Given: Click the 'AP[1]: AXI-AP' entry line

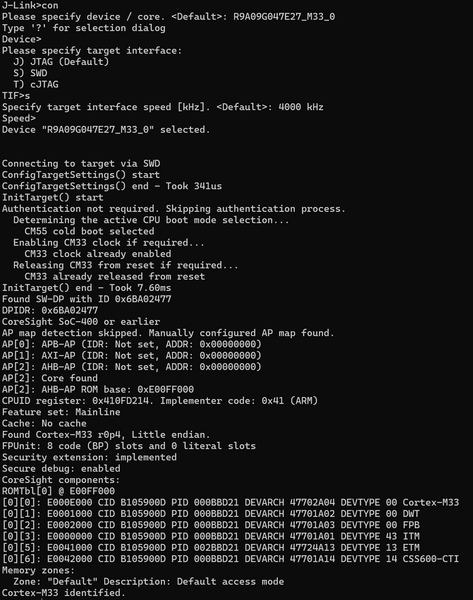Looking at the screenshot, I should (132, 355).
